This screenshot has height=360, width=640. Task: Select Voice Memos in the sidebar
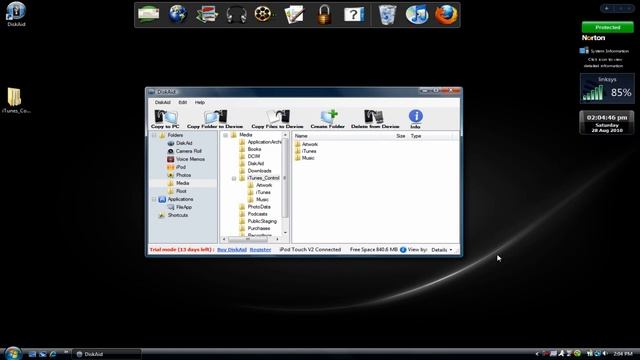click(186, 159)
